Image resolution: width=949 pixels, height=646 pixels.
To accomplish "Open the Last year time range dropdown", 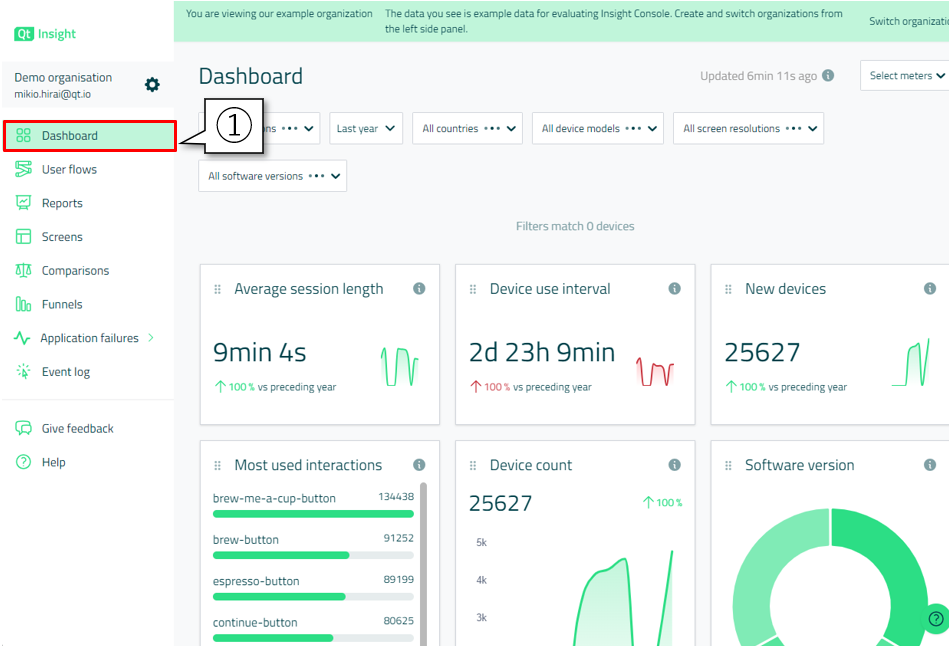I will click(365, 128).
